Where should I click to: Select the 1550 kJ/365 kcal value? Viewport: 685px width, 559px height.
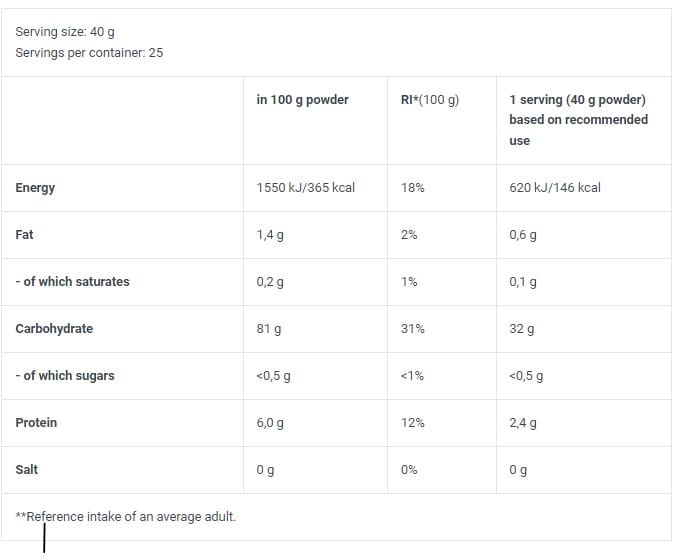point(305,188)
